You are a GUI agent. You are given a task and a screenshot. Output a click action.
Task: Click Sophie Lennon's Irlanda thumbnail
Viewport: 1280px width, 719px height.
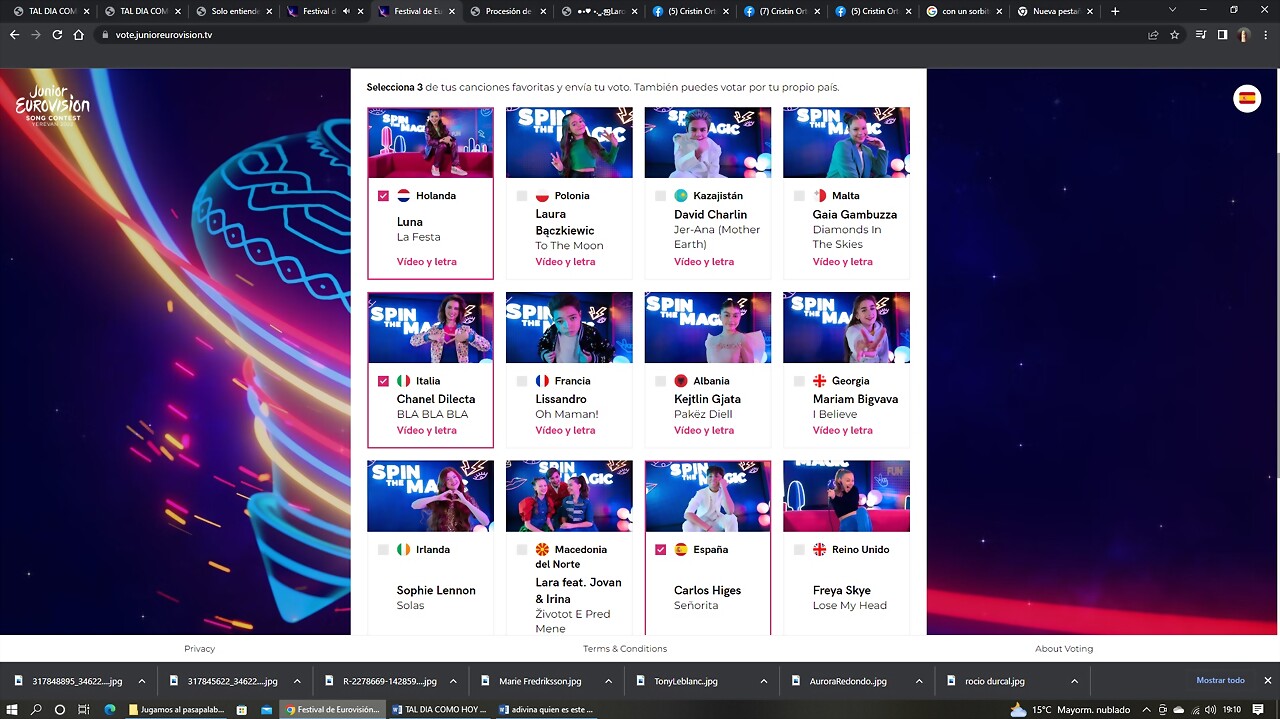tap(430, 496)
